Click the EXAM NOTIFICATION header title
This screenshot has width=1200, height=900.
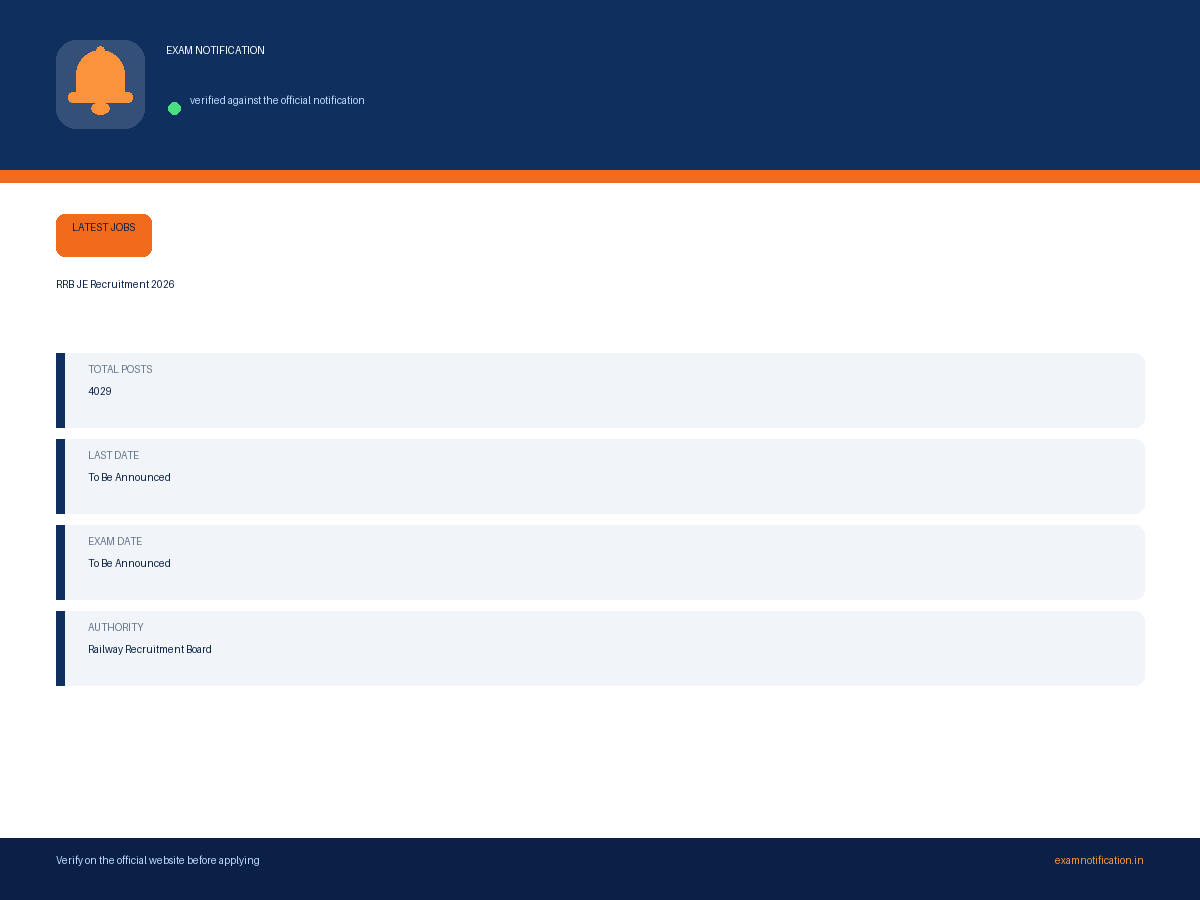[x=215, y=50]
